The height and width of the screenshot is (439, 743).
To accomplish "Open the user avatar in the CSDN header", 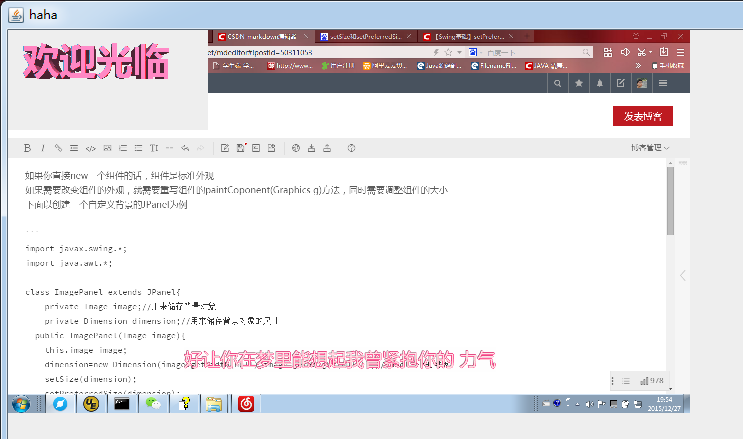I will pos(642,83).
